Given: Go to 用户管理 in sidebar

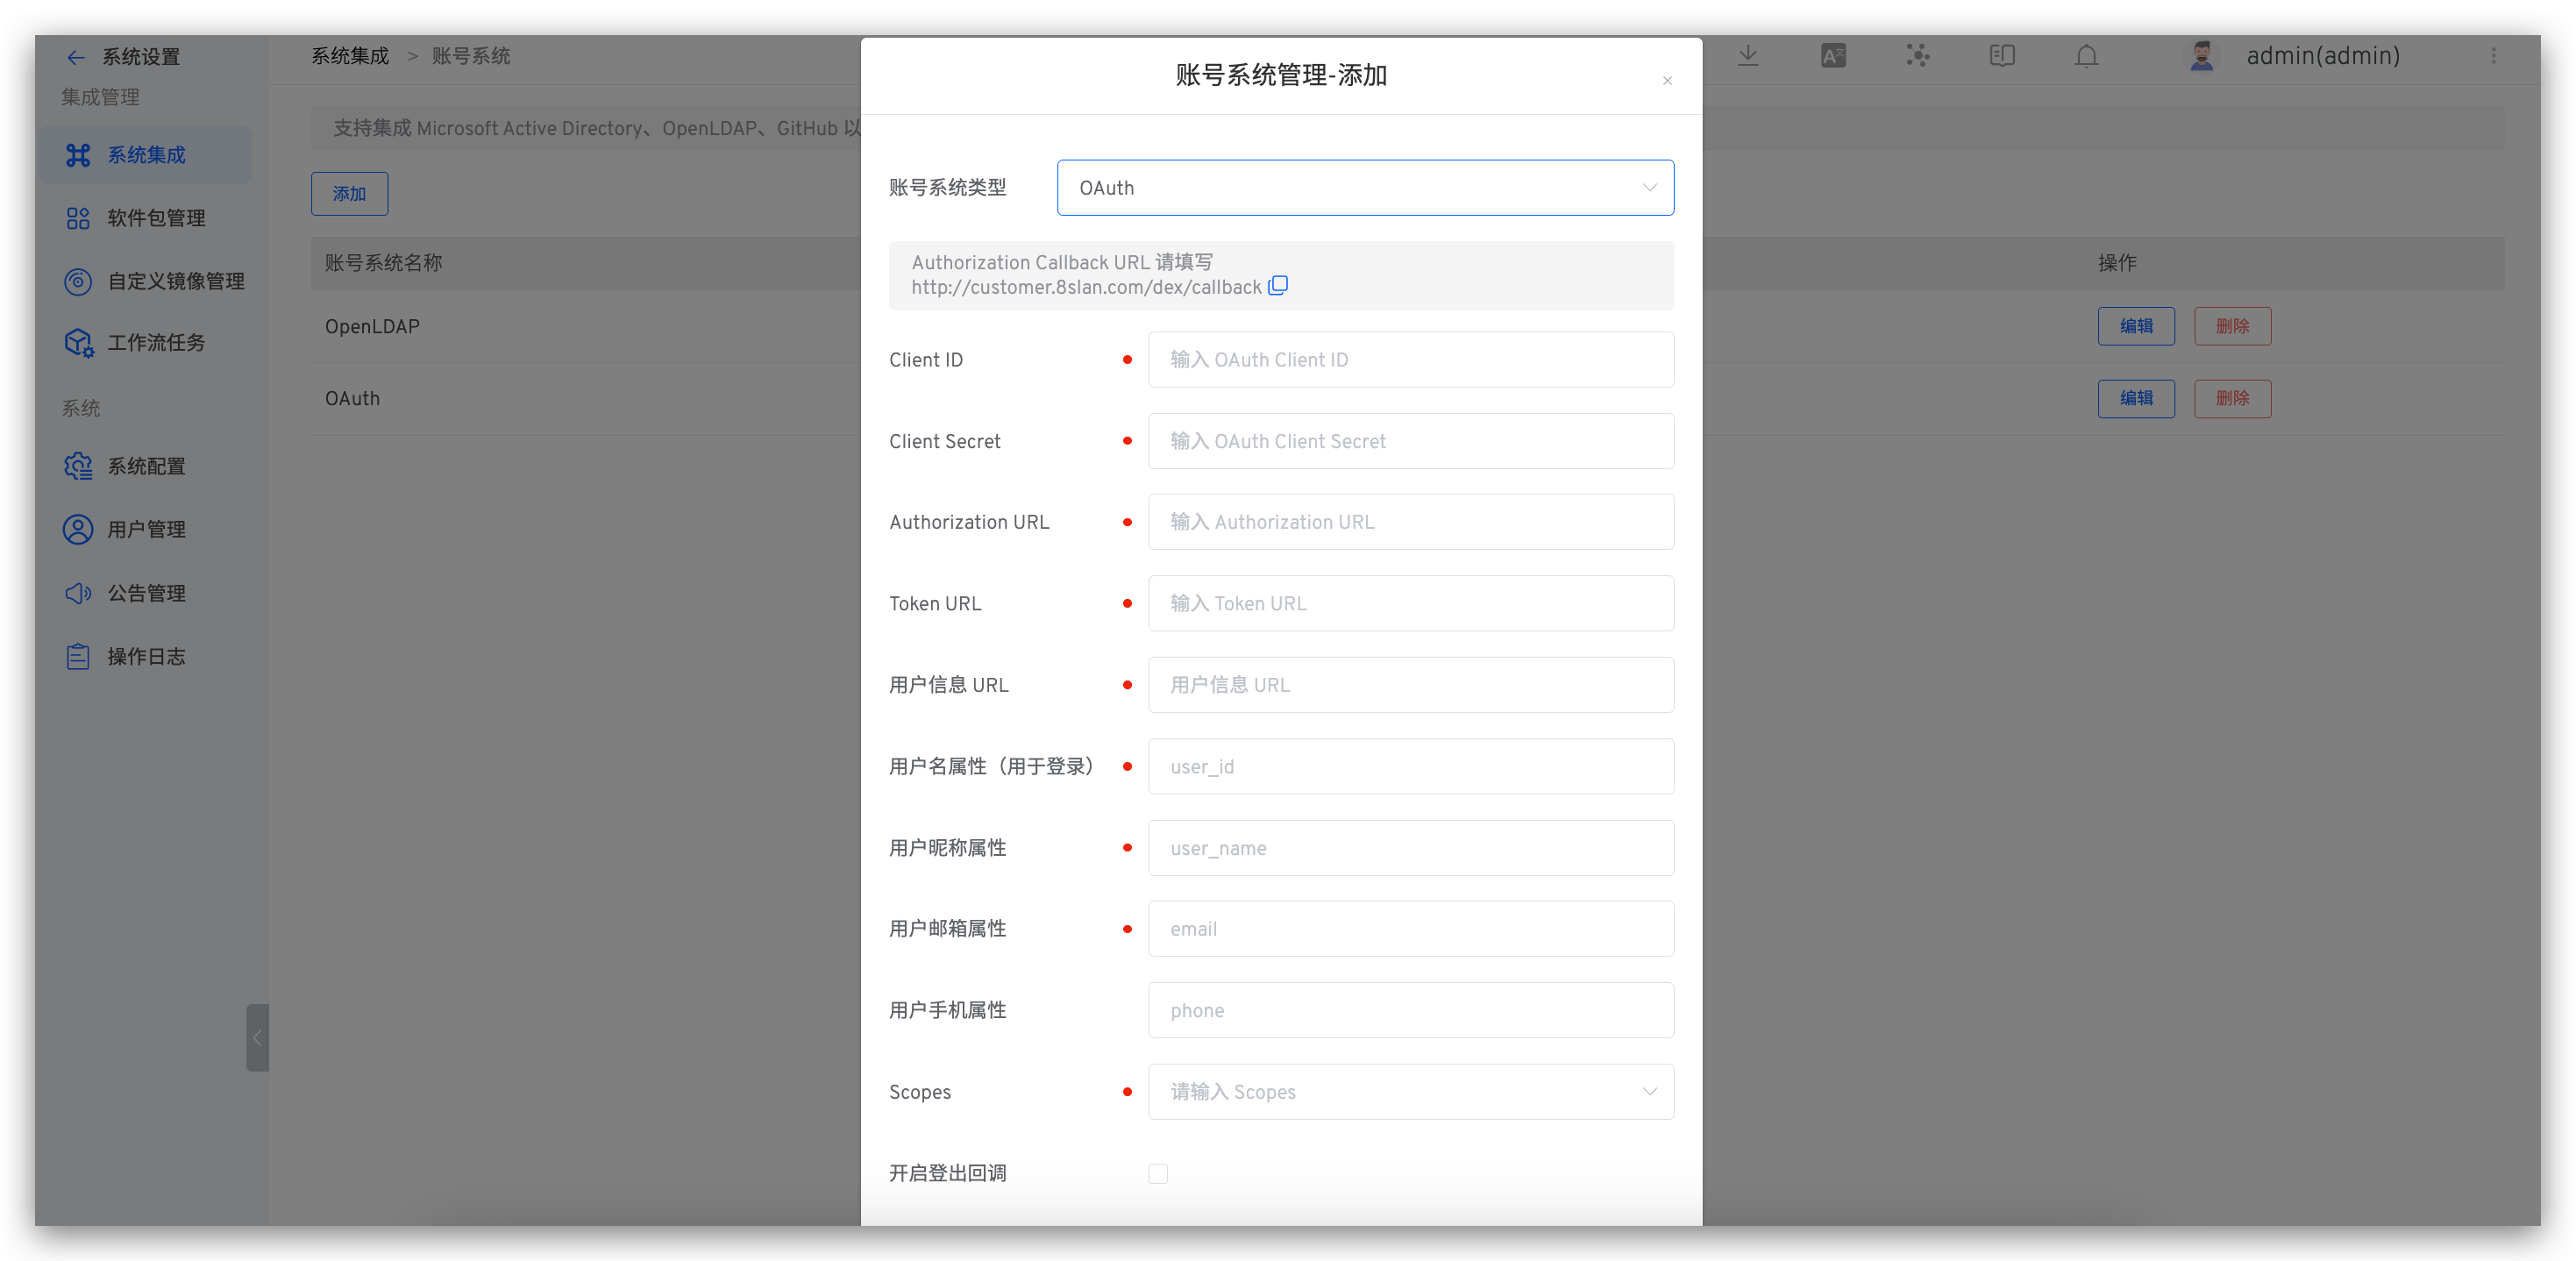Looking at the screenshot, I should pos(146,530).
